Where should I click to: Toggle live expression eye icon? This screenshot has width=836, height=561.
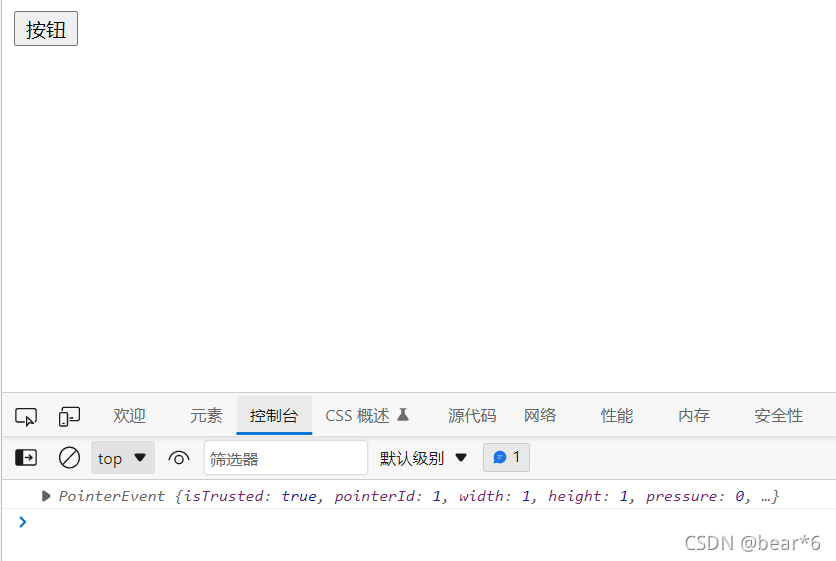(x=179, y=458)
